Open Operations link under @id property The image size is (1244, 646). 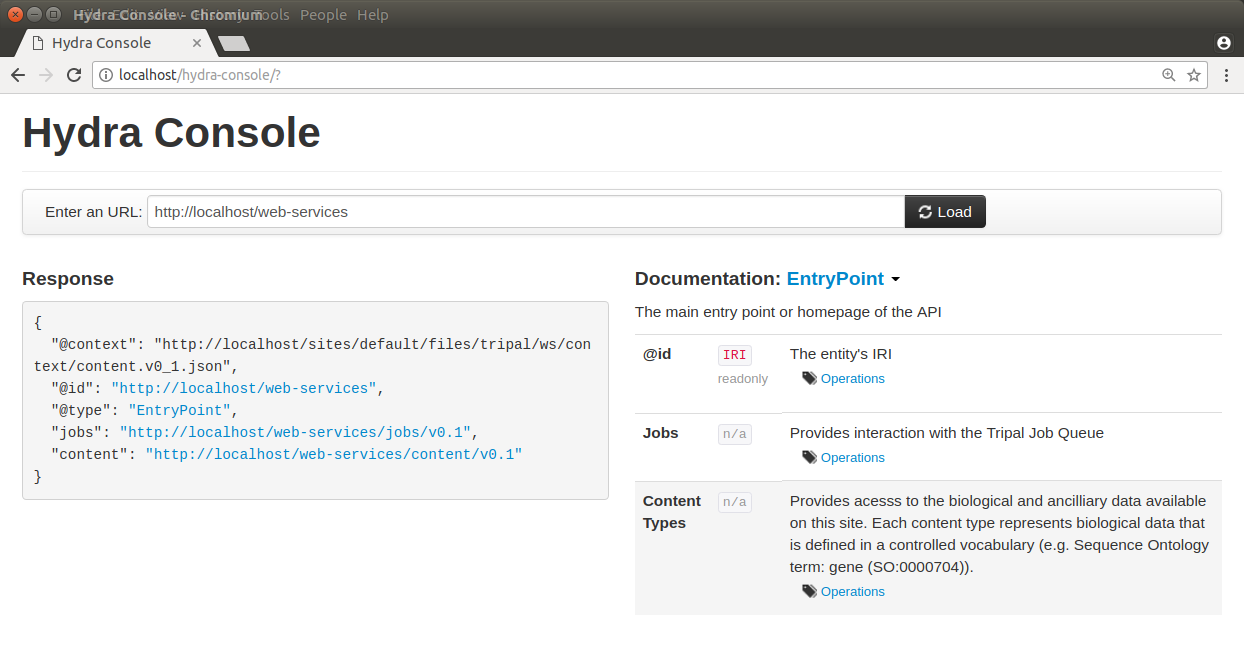click(x=852, y=379)
